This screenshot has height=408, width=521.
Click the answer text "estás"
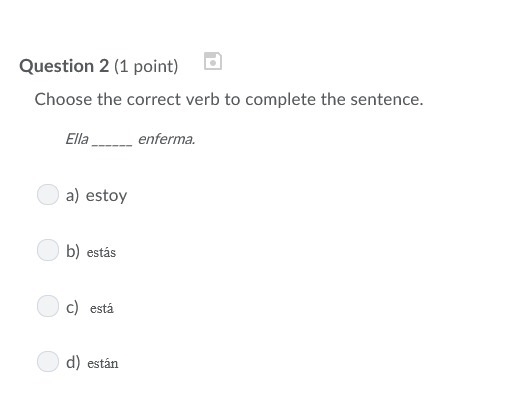coord(101,252)
